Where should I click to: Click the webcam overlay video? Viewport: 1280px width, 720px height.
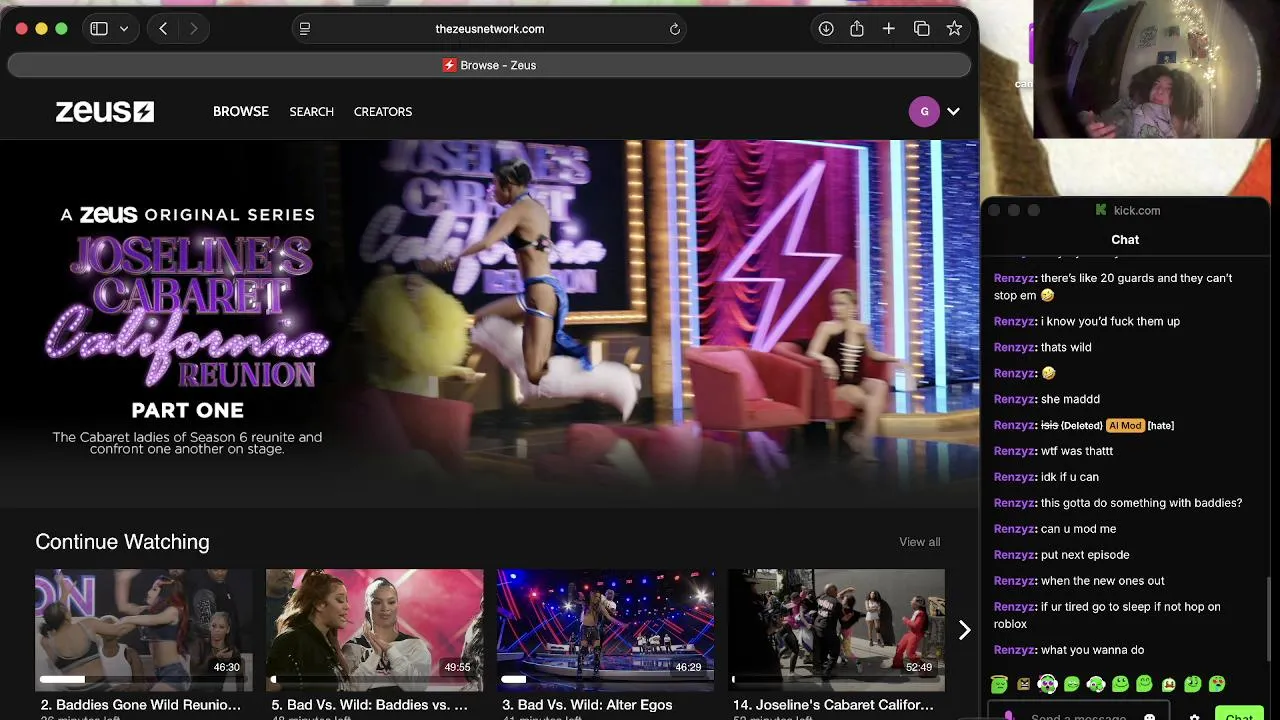1152,69
